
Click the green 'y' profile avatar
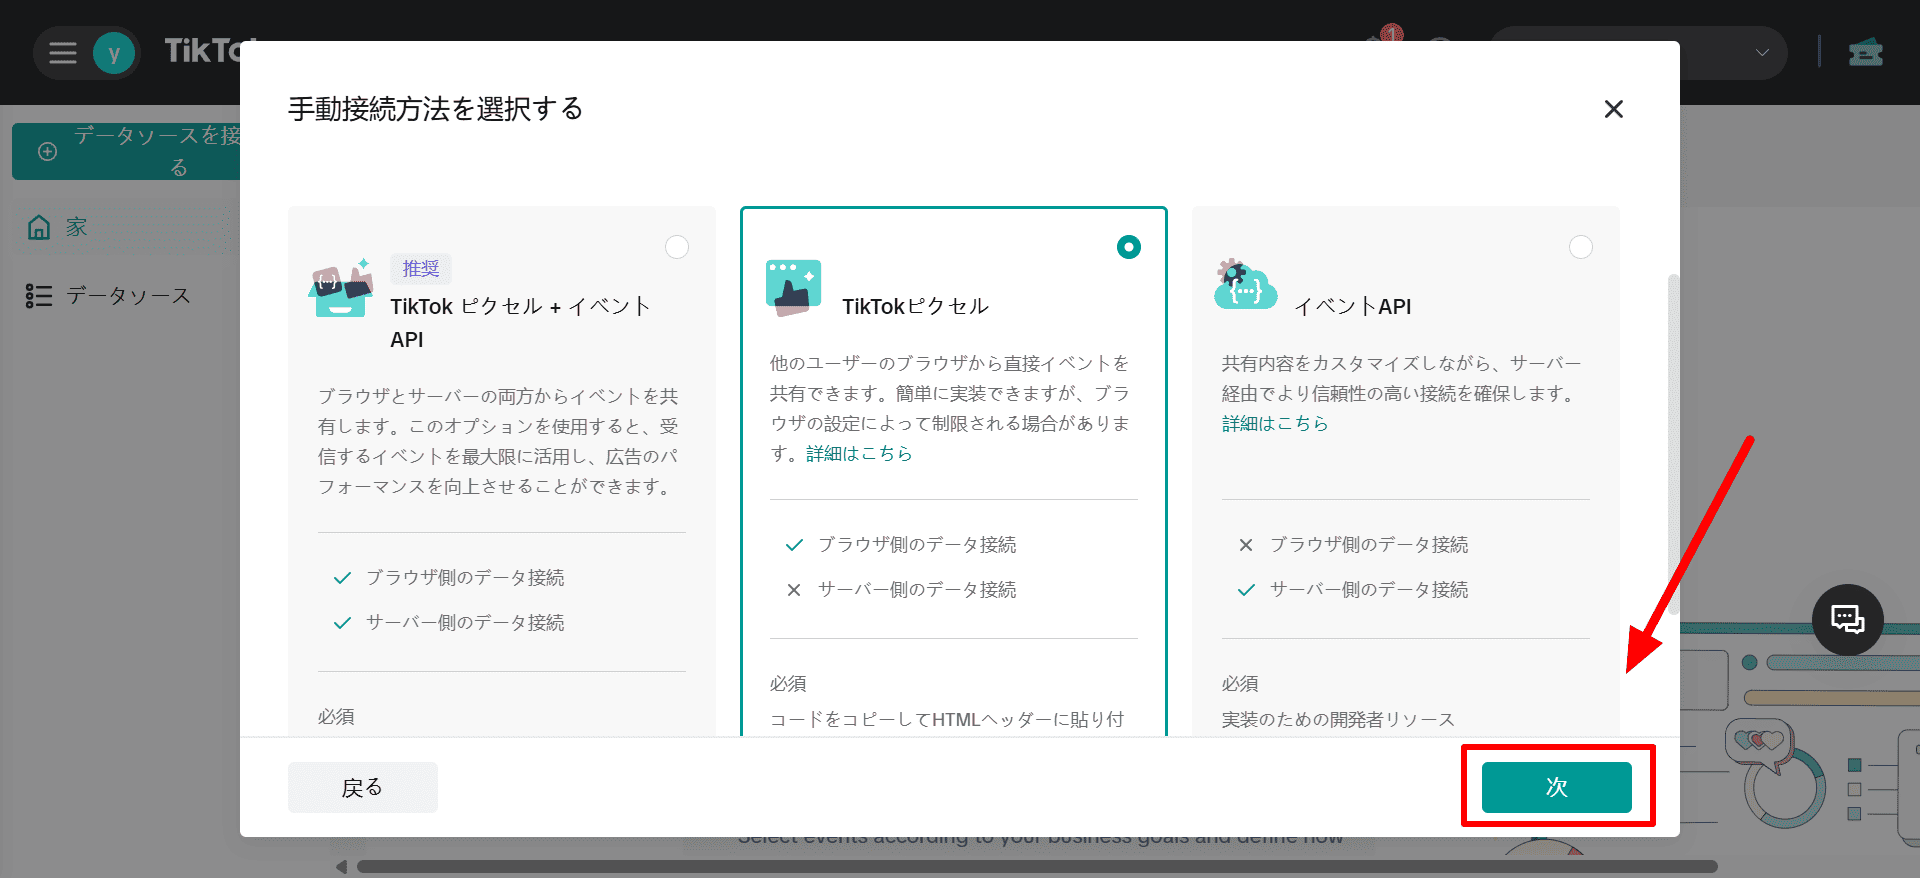click(x=114, y=53)
